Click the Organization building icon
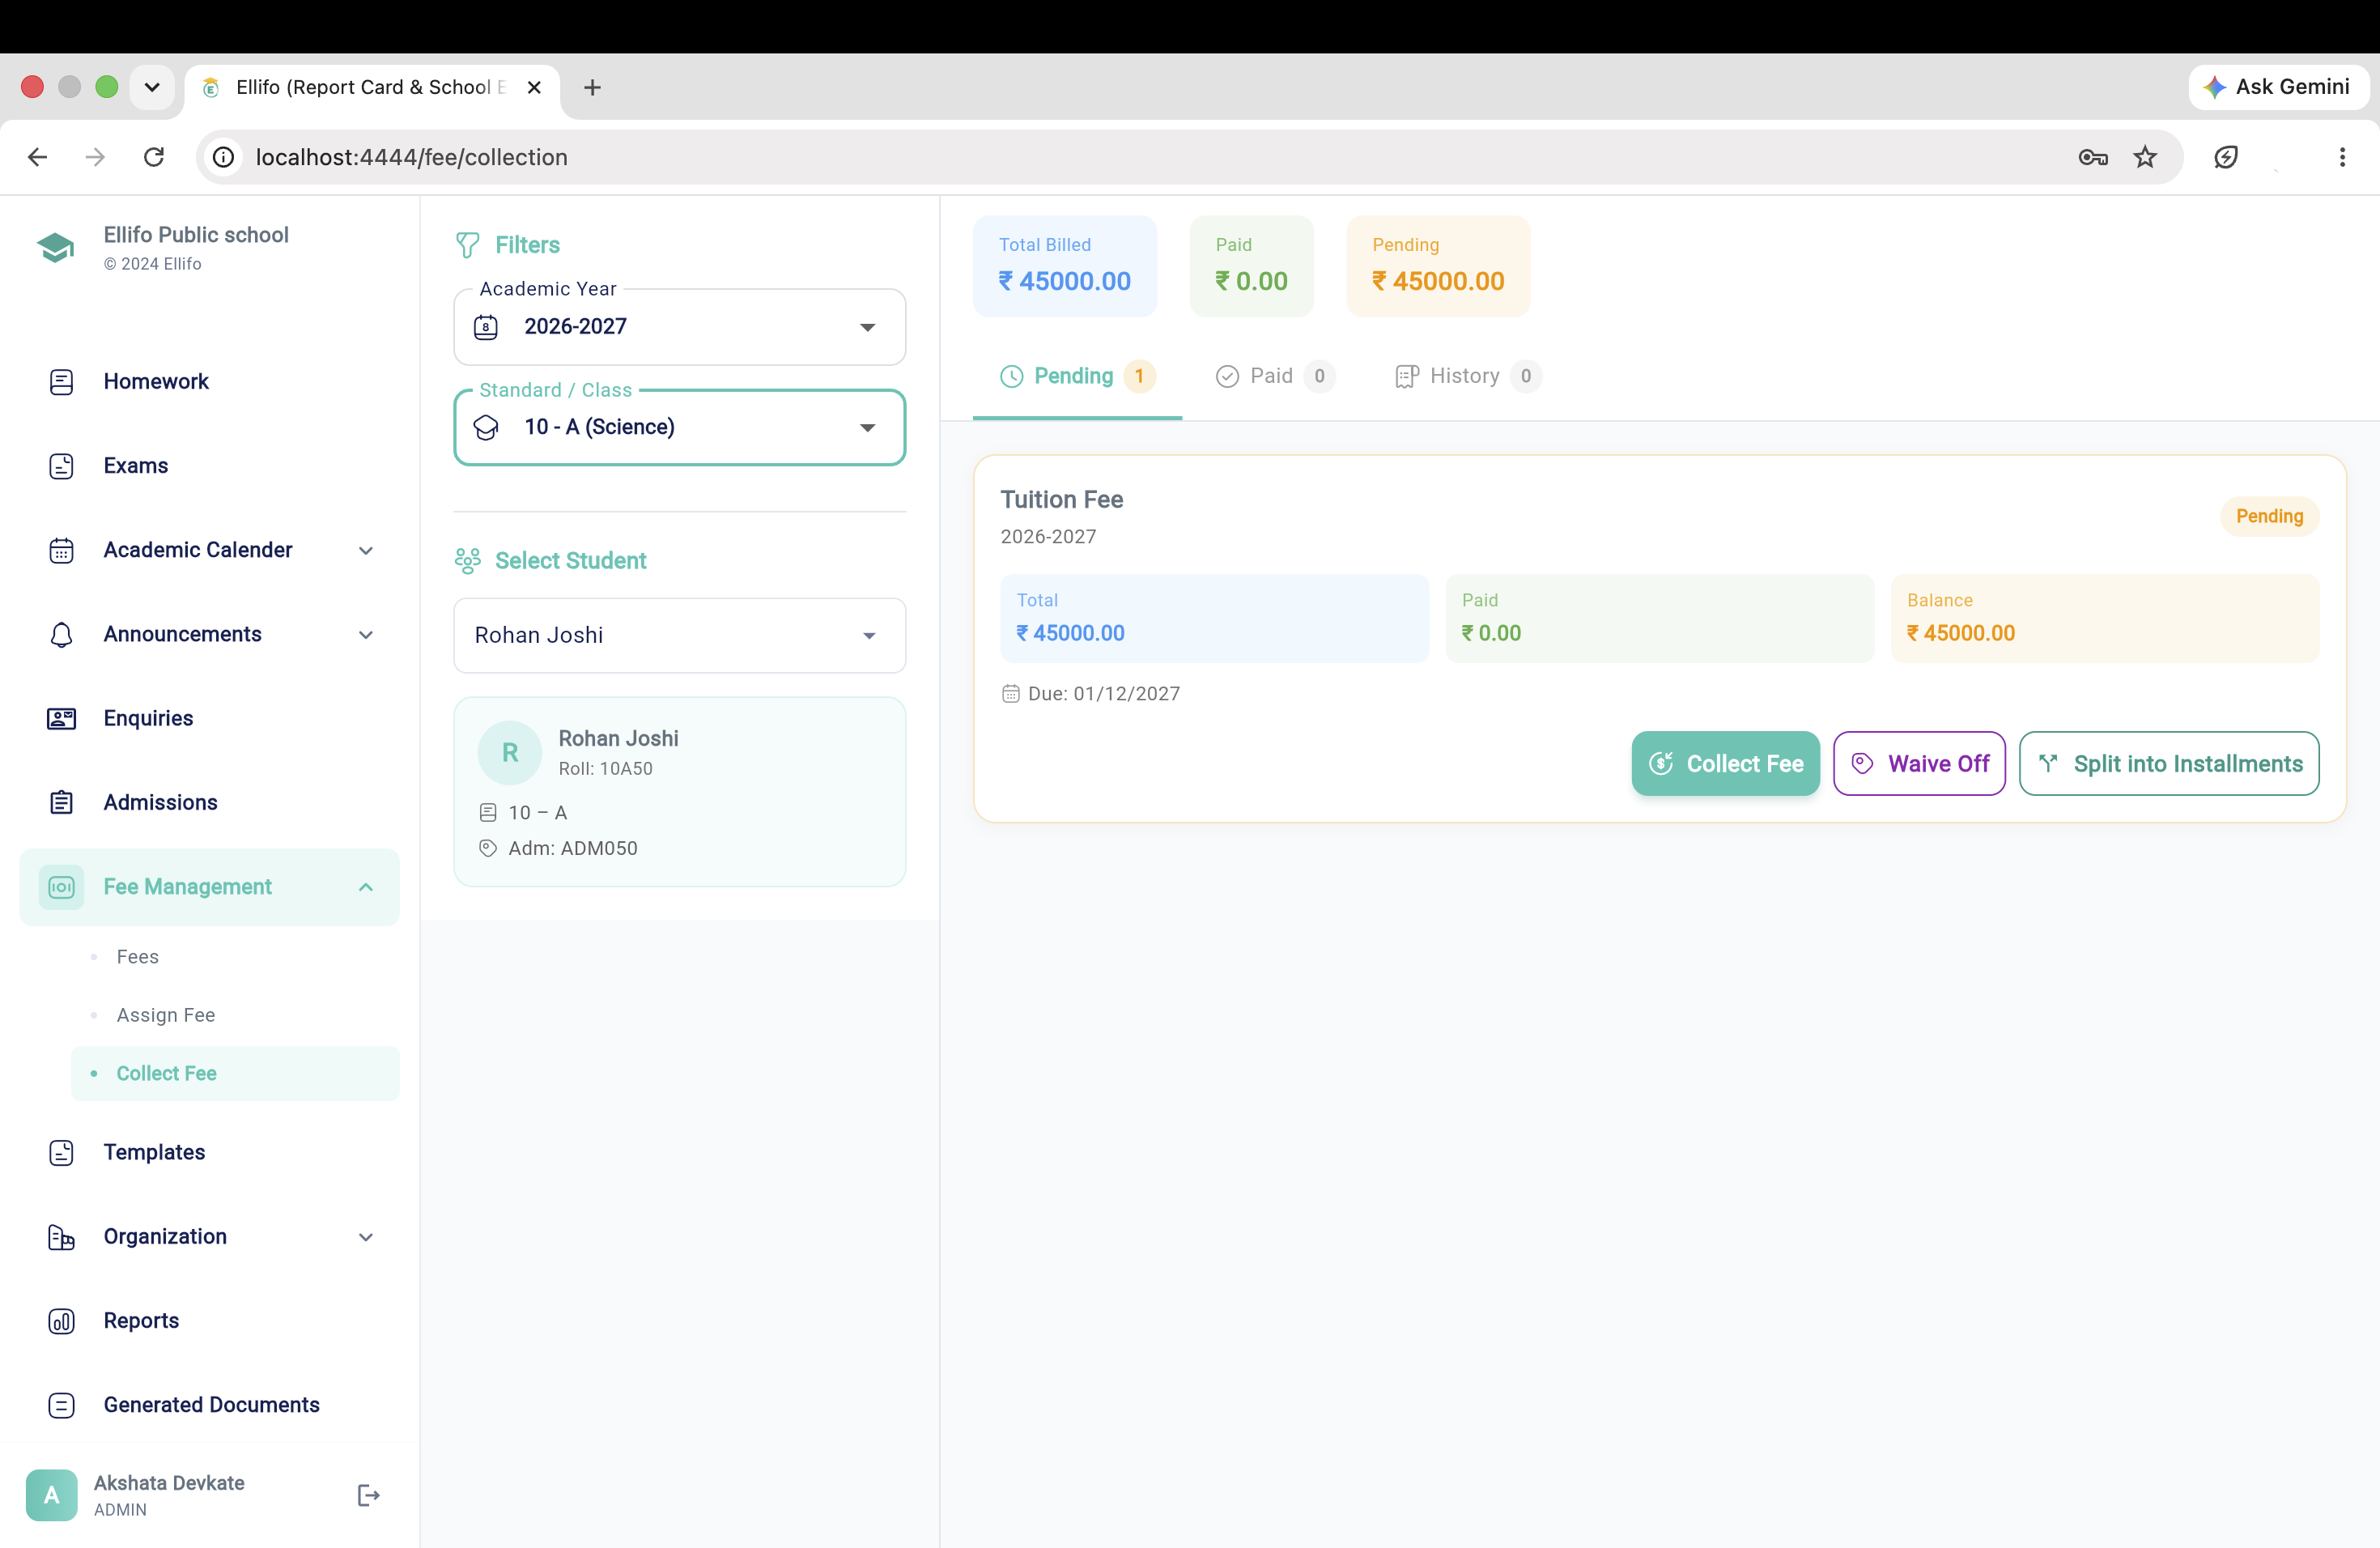The height and width of the screenshot is (1548, 2380). pyautogui.click(x=61, y=1236)
